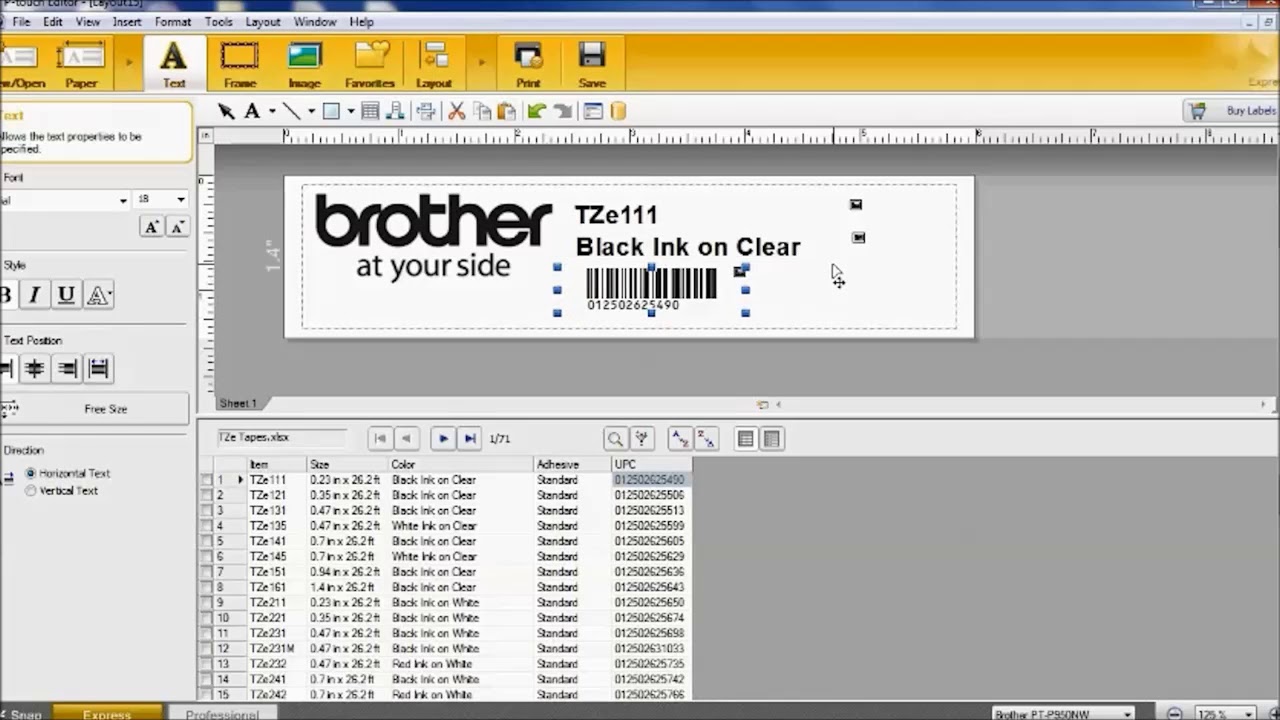Paste with clipboard icon
The width and height of the screenshot is (1280, 720).
click(506, 111)
